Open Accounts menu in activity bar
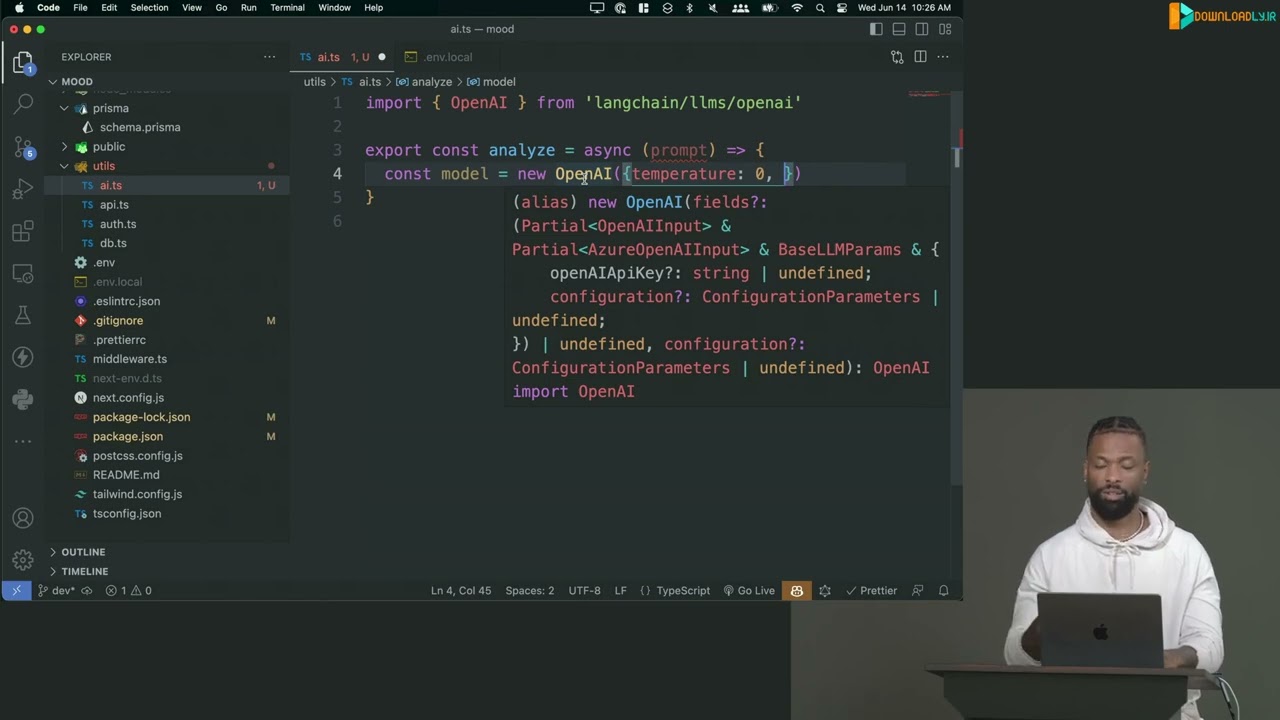Viewport: 1280px width, 720px height. tap(23, 518)
